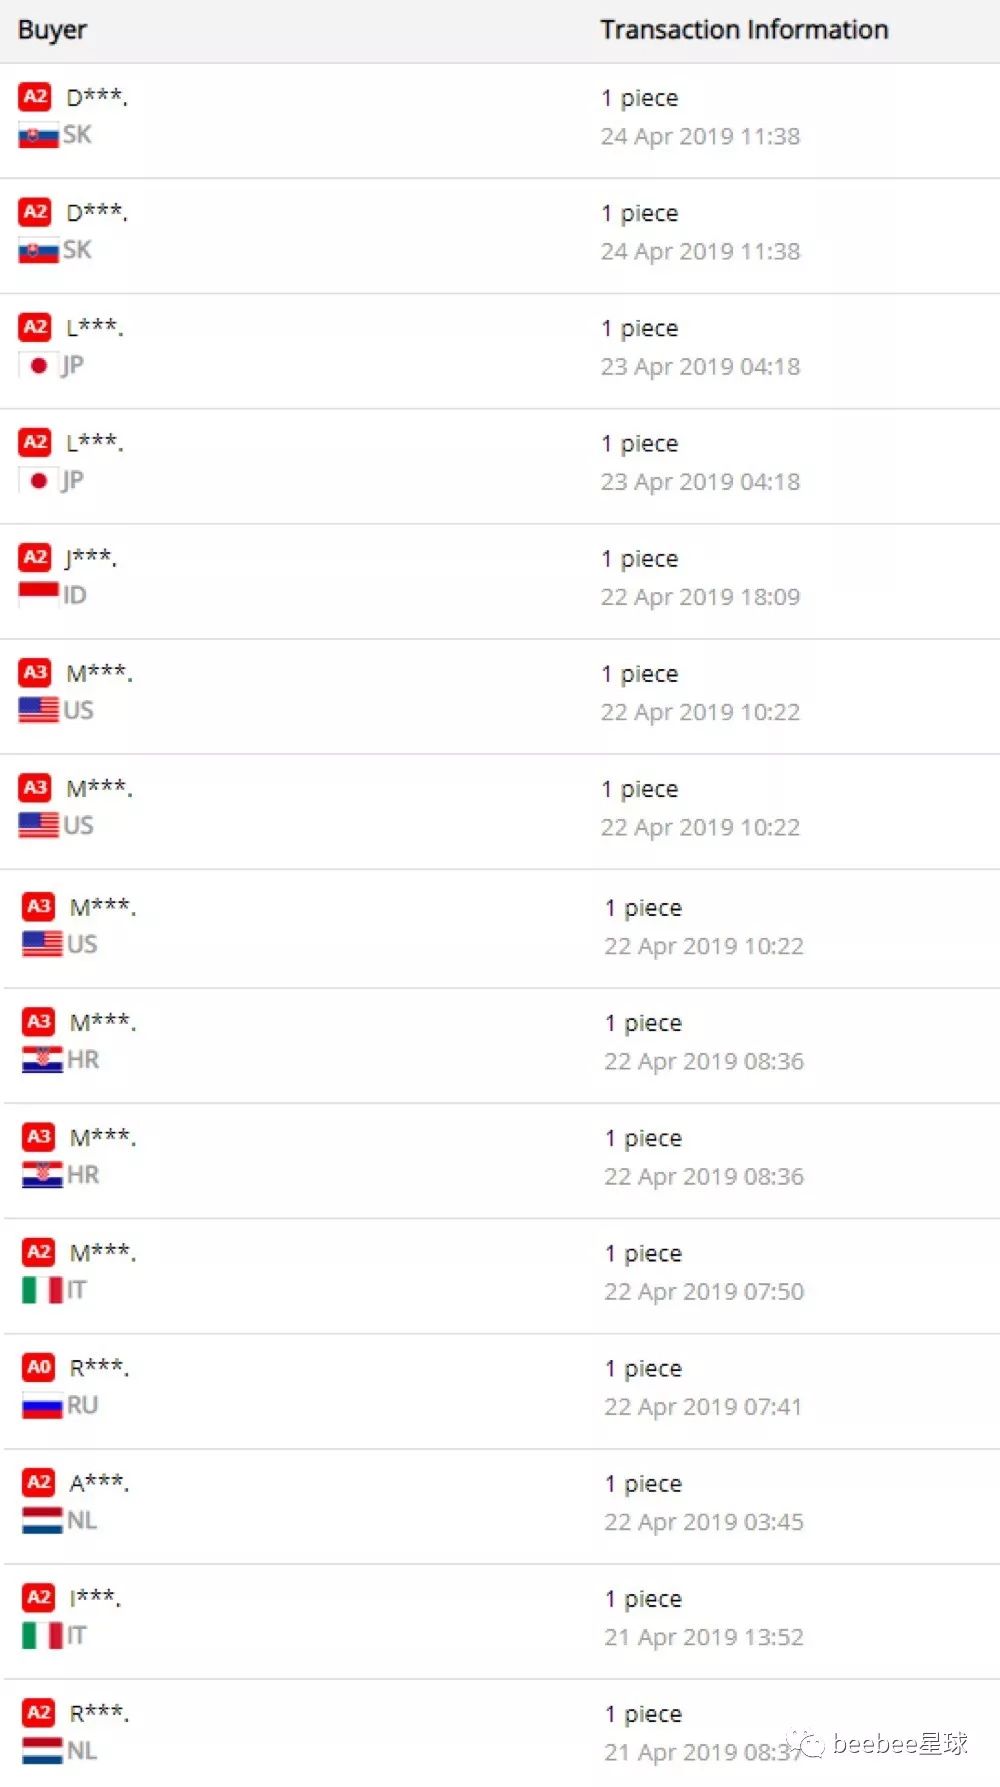
Task: Click the Italy flag in the I*** row
Action: point(42,1636)
